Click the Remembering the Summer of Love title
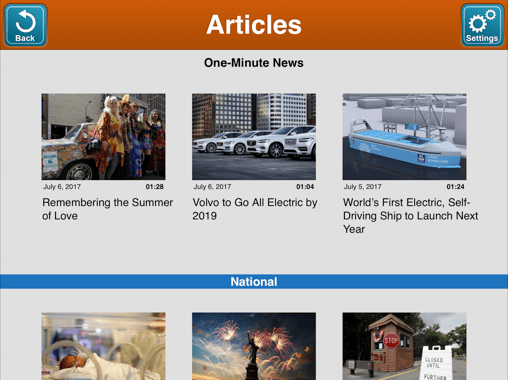This screenshot has height=380, width=508. tap(107, 209)
